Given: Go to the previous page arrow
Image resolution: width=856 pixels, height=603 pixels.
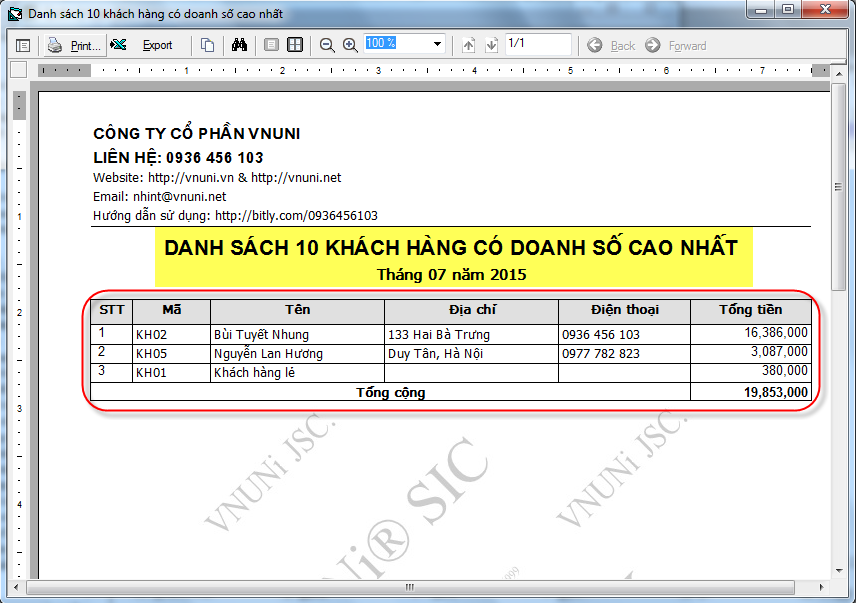Looking at the screenshot, I should (x=468, y=46).
